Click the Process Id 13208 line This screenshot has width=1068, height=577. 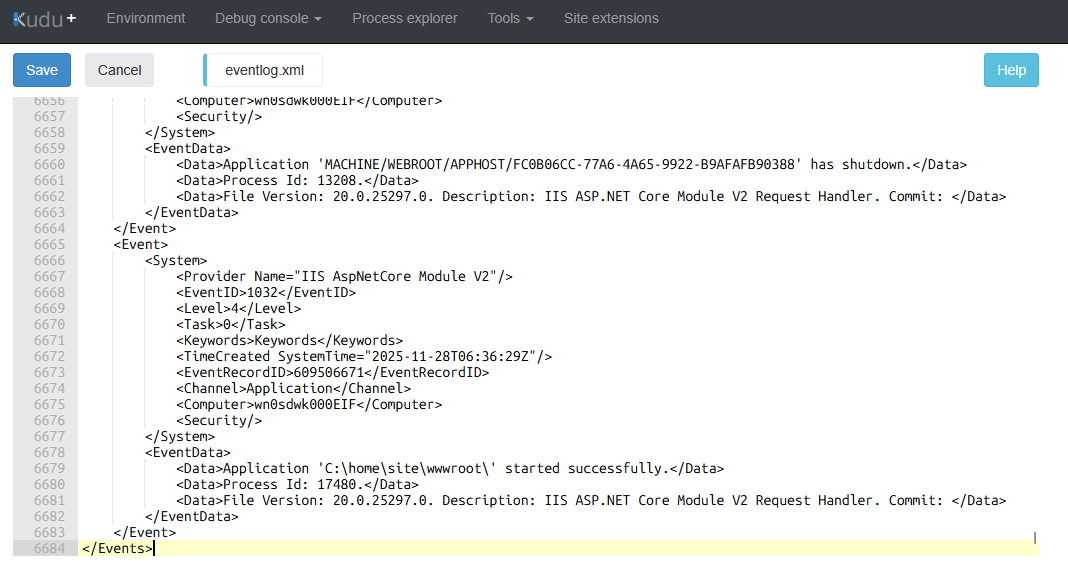pos(297,180)
